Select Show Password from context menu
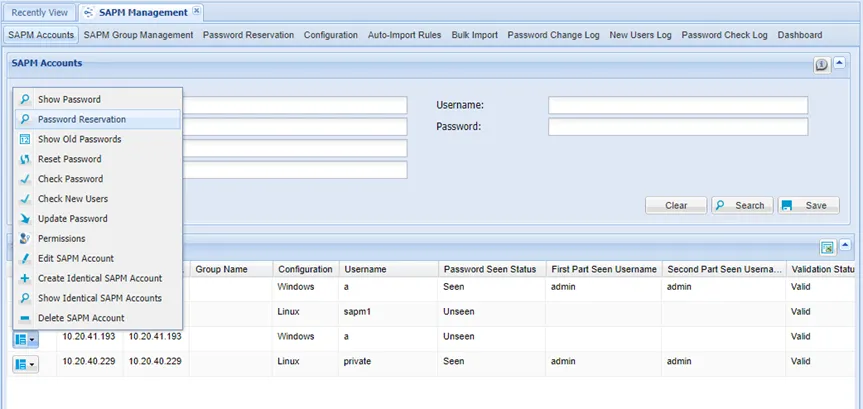863x409 pixels. [x=97, y=100]
